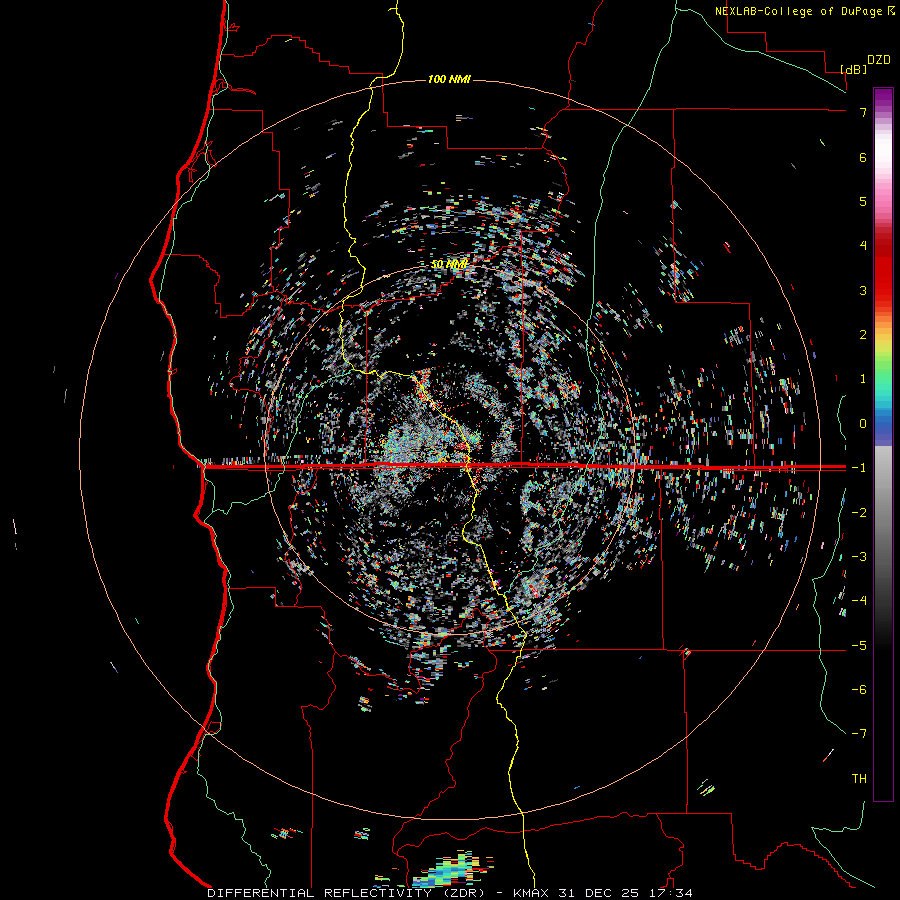
Task: Click the 6 value on the scale
Action: 863,157
